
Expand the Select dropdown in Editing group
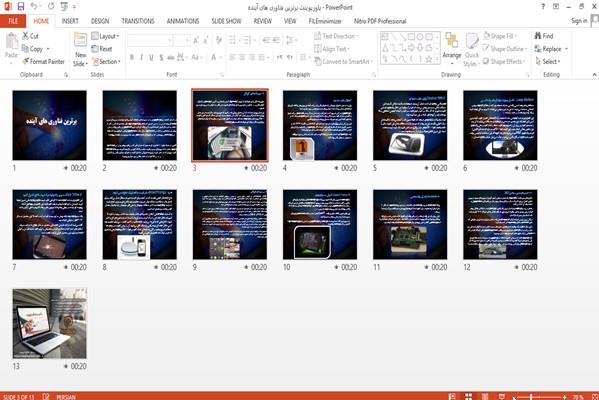[x=548, y=62]
